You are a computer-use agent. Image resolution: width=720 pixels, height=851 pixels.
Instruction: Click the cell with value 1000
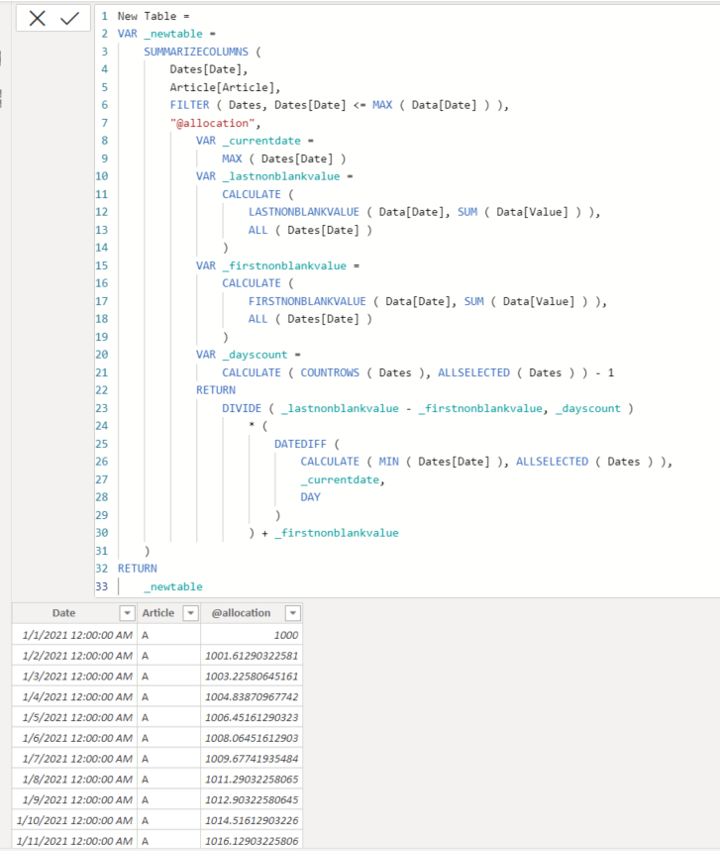coord(251,635)
